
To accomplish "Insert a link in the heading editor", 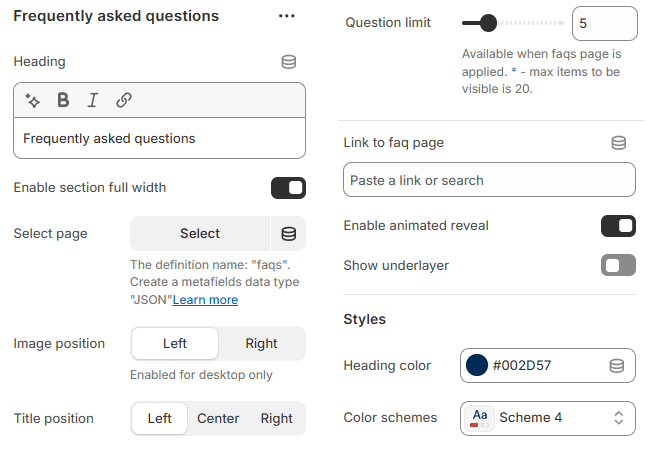I will point(124,100).
